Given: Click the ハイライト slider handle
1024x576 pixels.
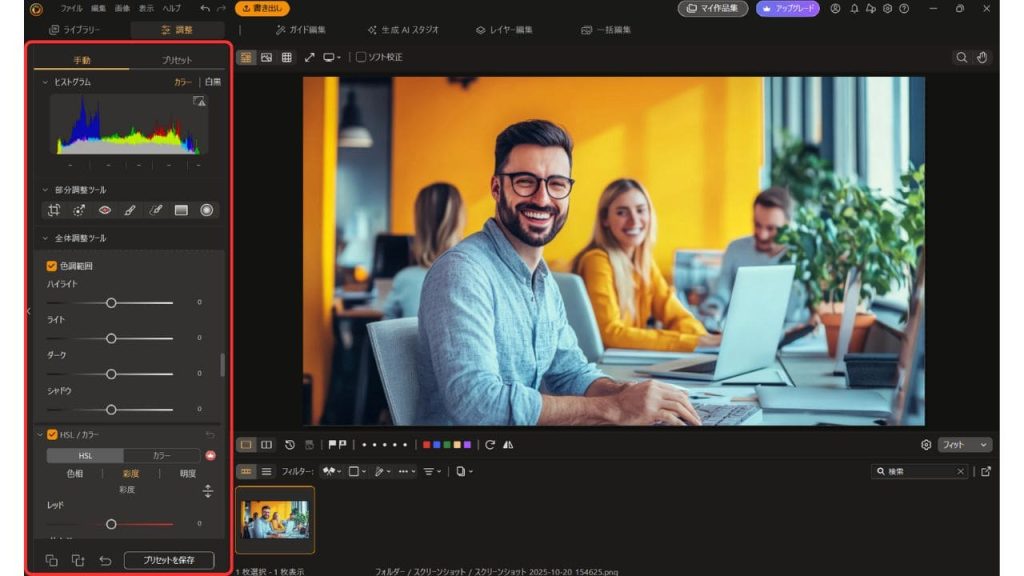Looking at the screenshot, I should pos(111,302).
